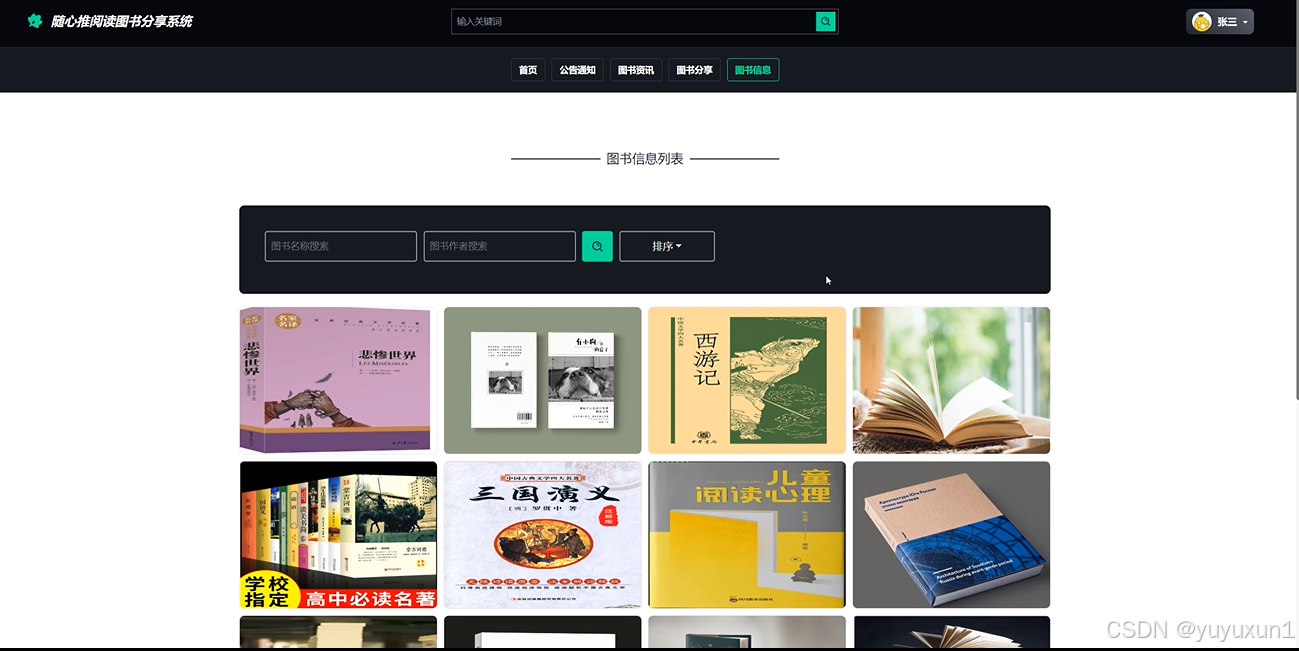Switch to the 图书资讯 tab
1299x651 pixels.
[x=636, y=70]
